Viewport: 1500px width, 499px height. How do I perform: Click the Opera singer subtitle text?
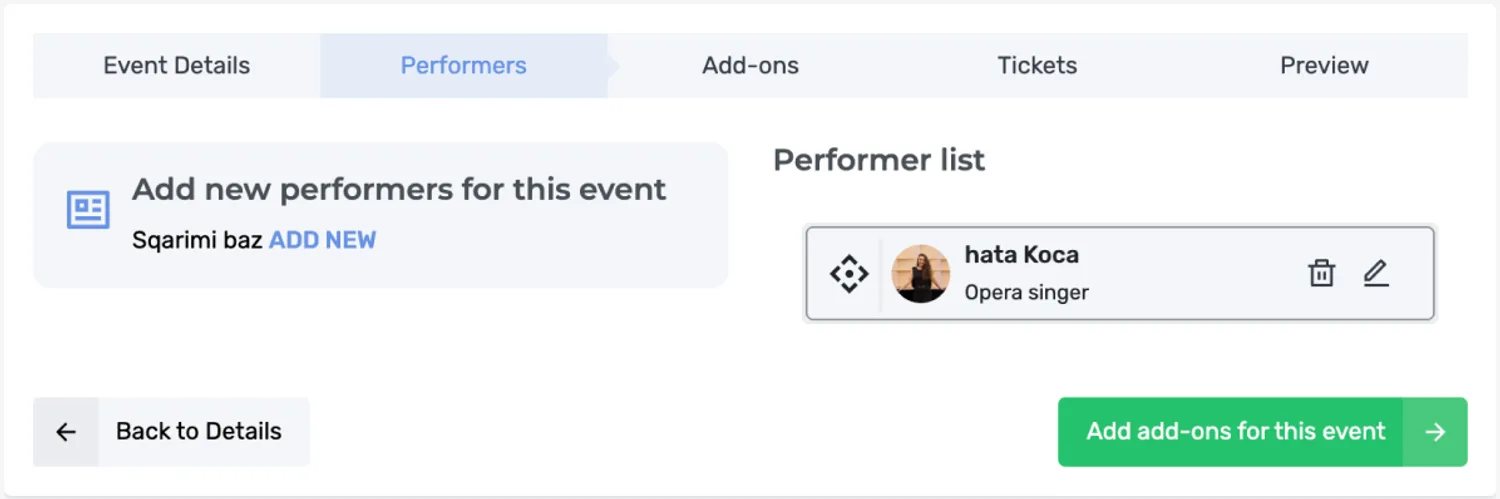pyautogui.click(x=1026, y=293)
